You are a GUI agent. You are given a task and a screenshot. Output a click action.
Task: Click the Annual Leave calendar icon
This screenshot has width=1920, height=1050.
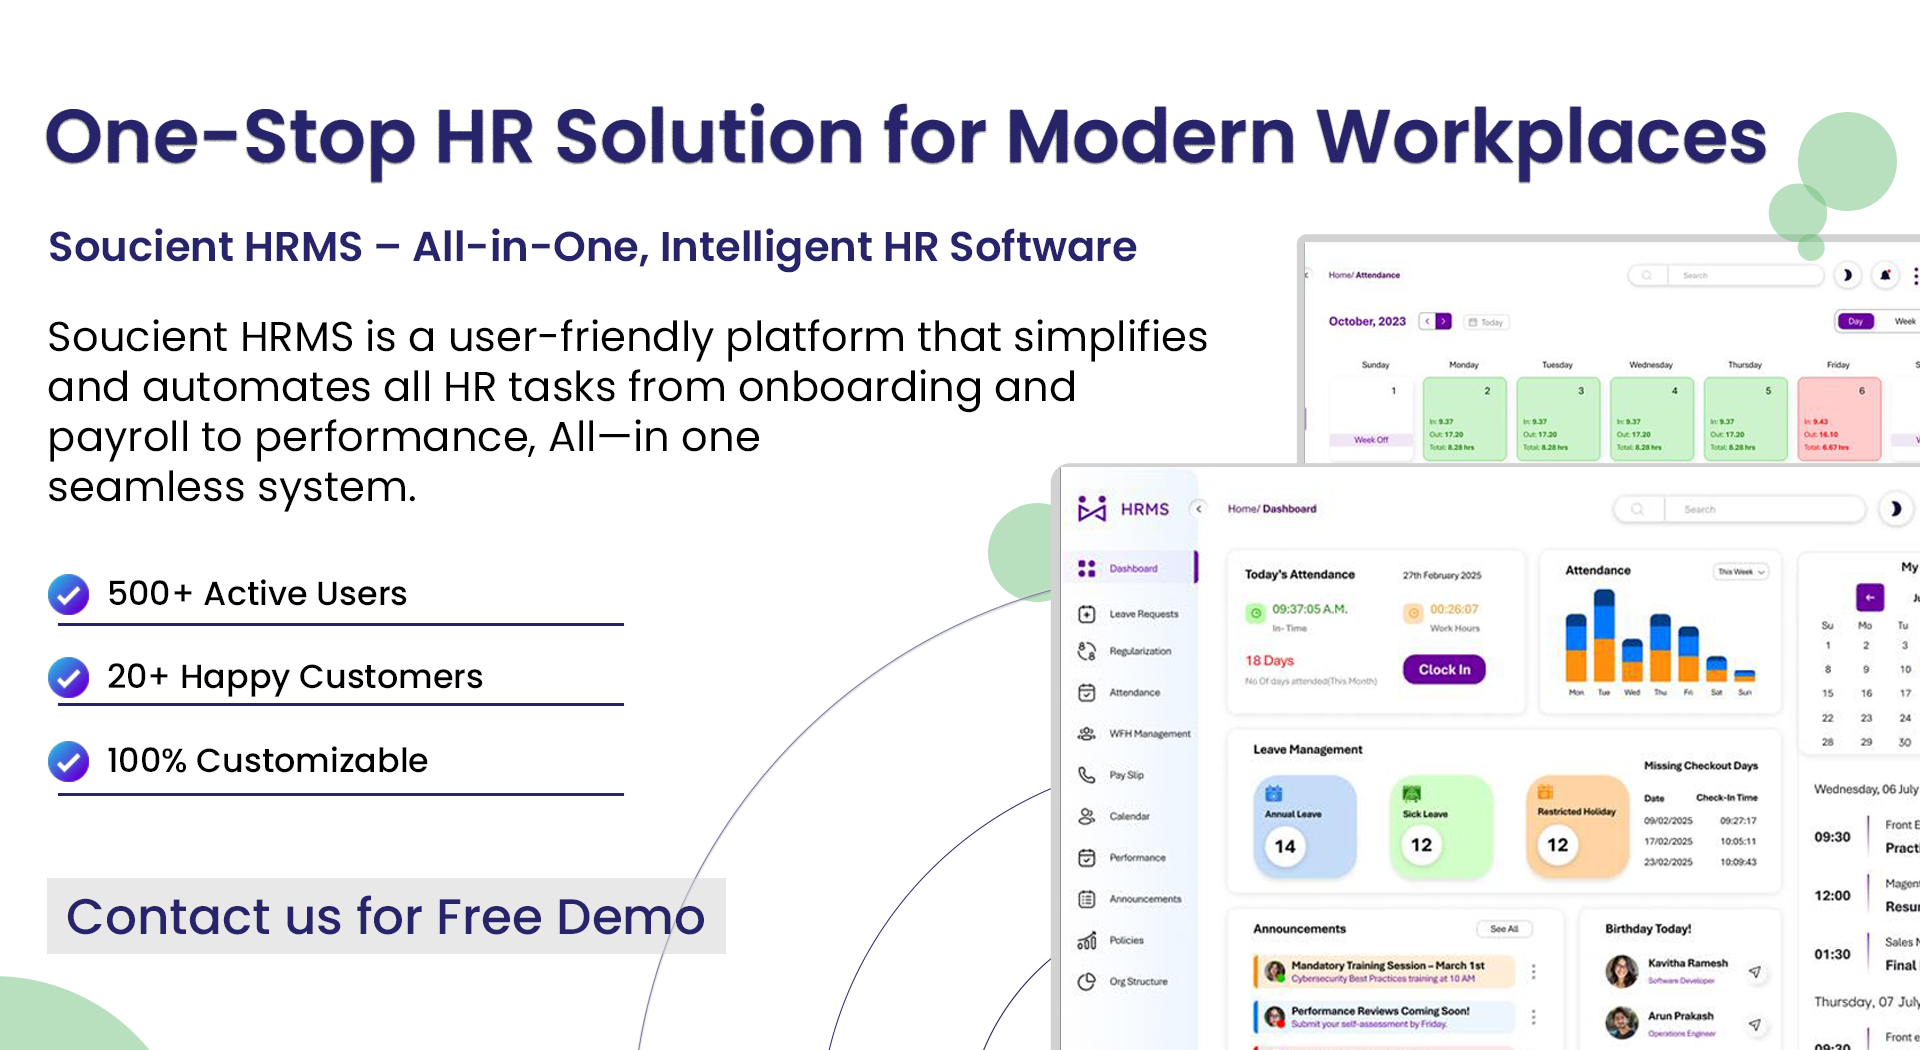click(x=1273, y=794)
